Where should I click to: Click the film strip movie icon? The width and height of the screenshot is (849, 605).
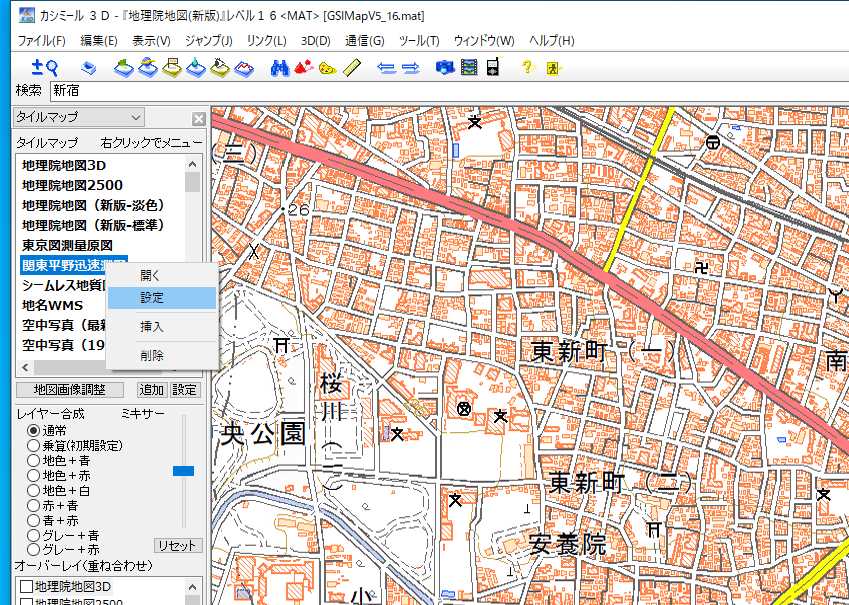469,68
